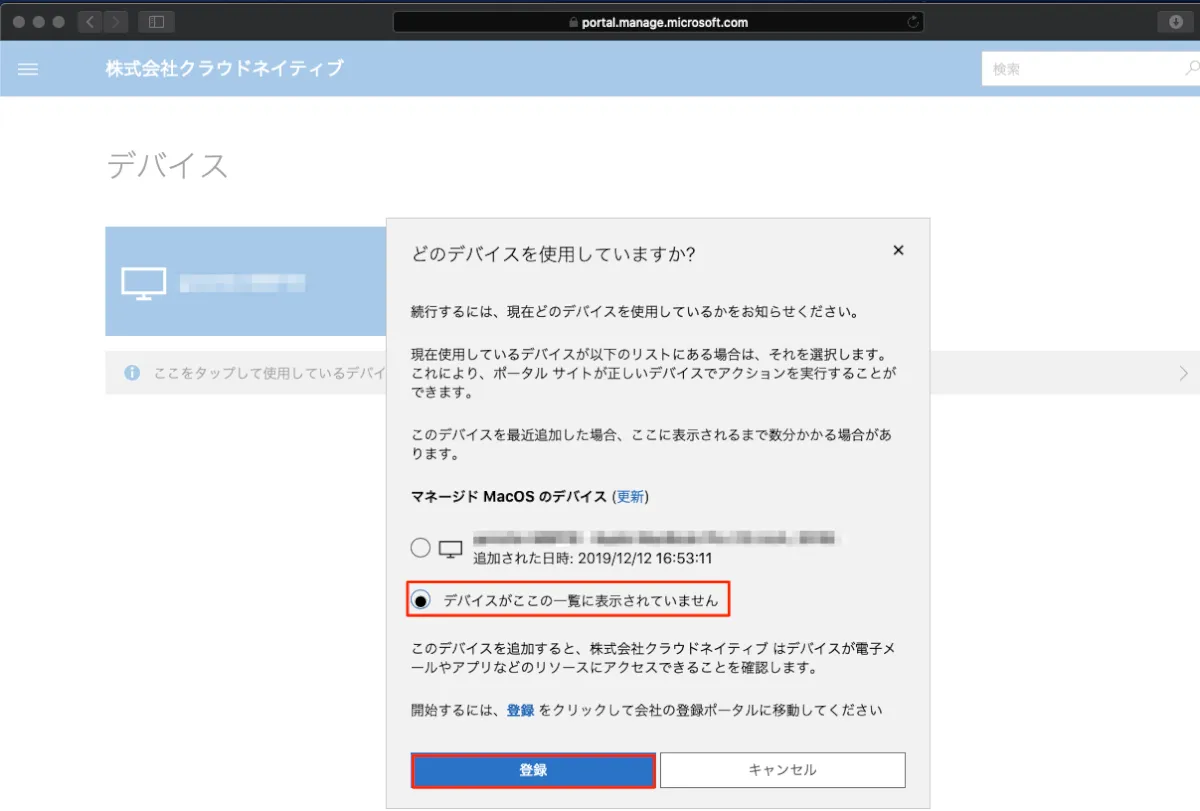Click the 検索 search input field
Image resolution: width=1200 pixels, height=811 pixels.
tap(1080, 69)
